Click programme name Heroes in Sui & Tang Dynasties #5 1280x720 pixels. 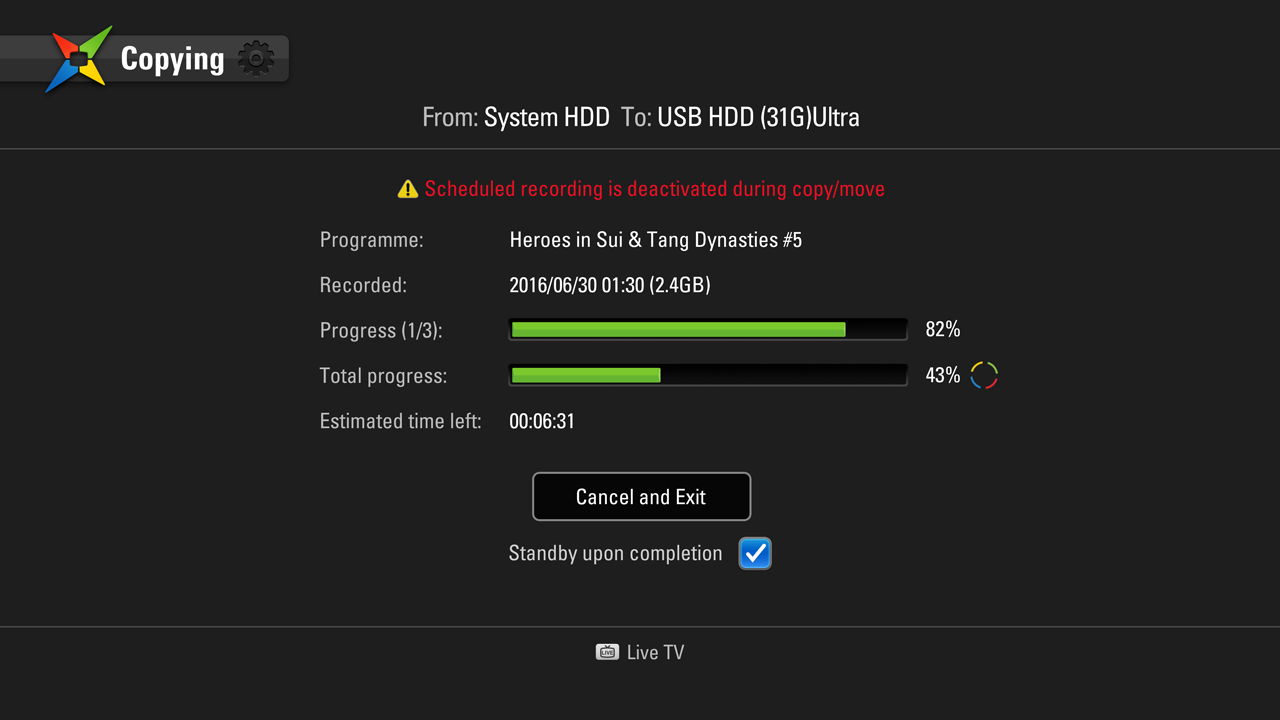pos(656,240)
